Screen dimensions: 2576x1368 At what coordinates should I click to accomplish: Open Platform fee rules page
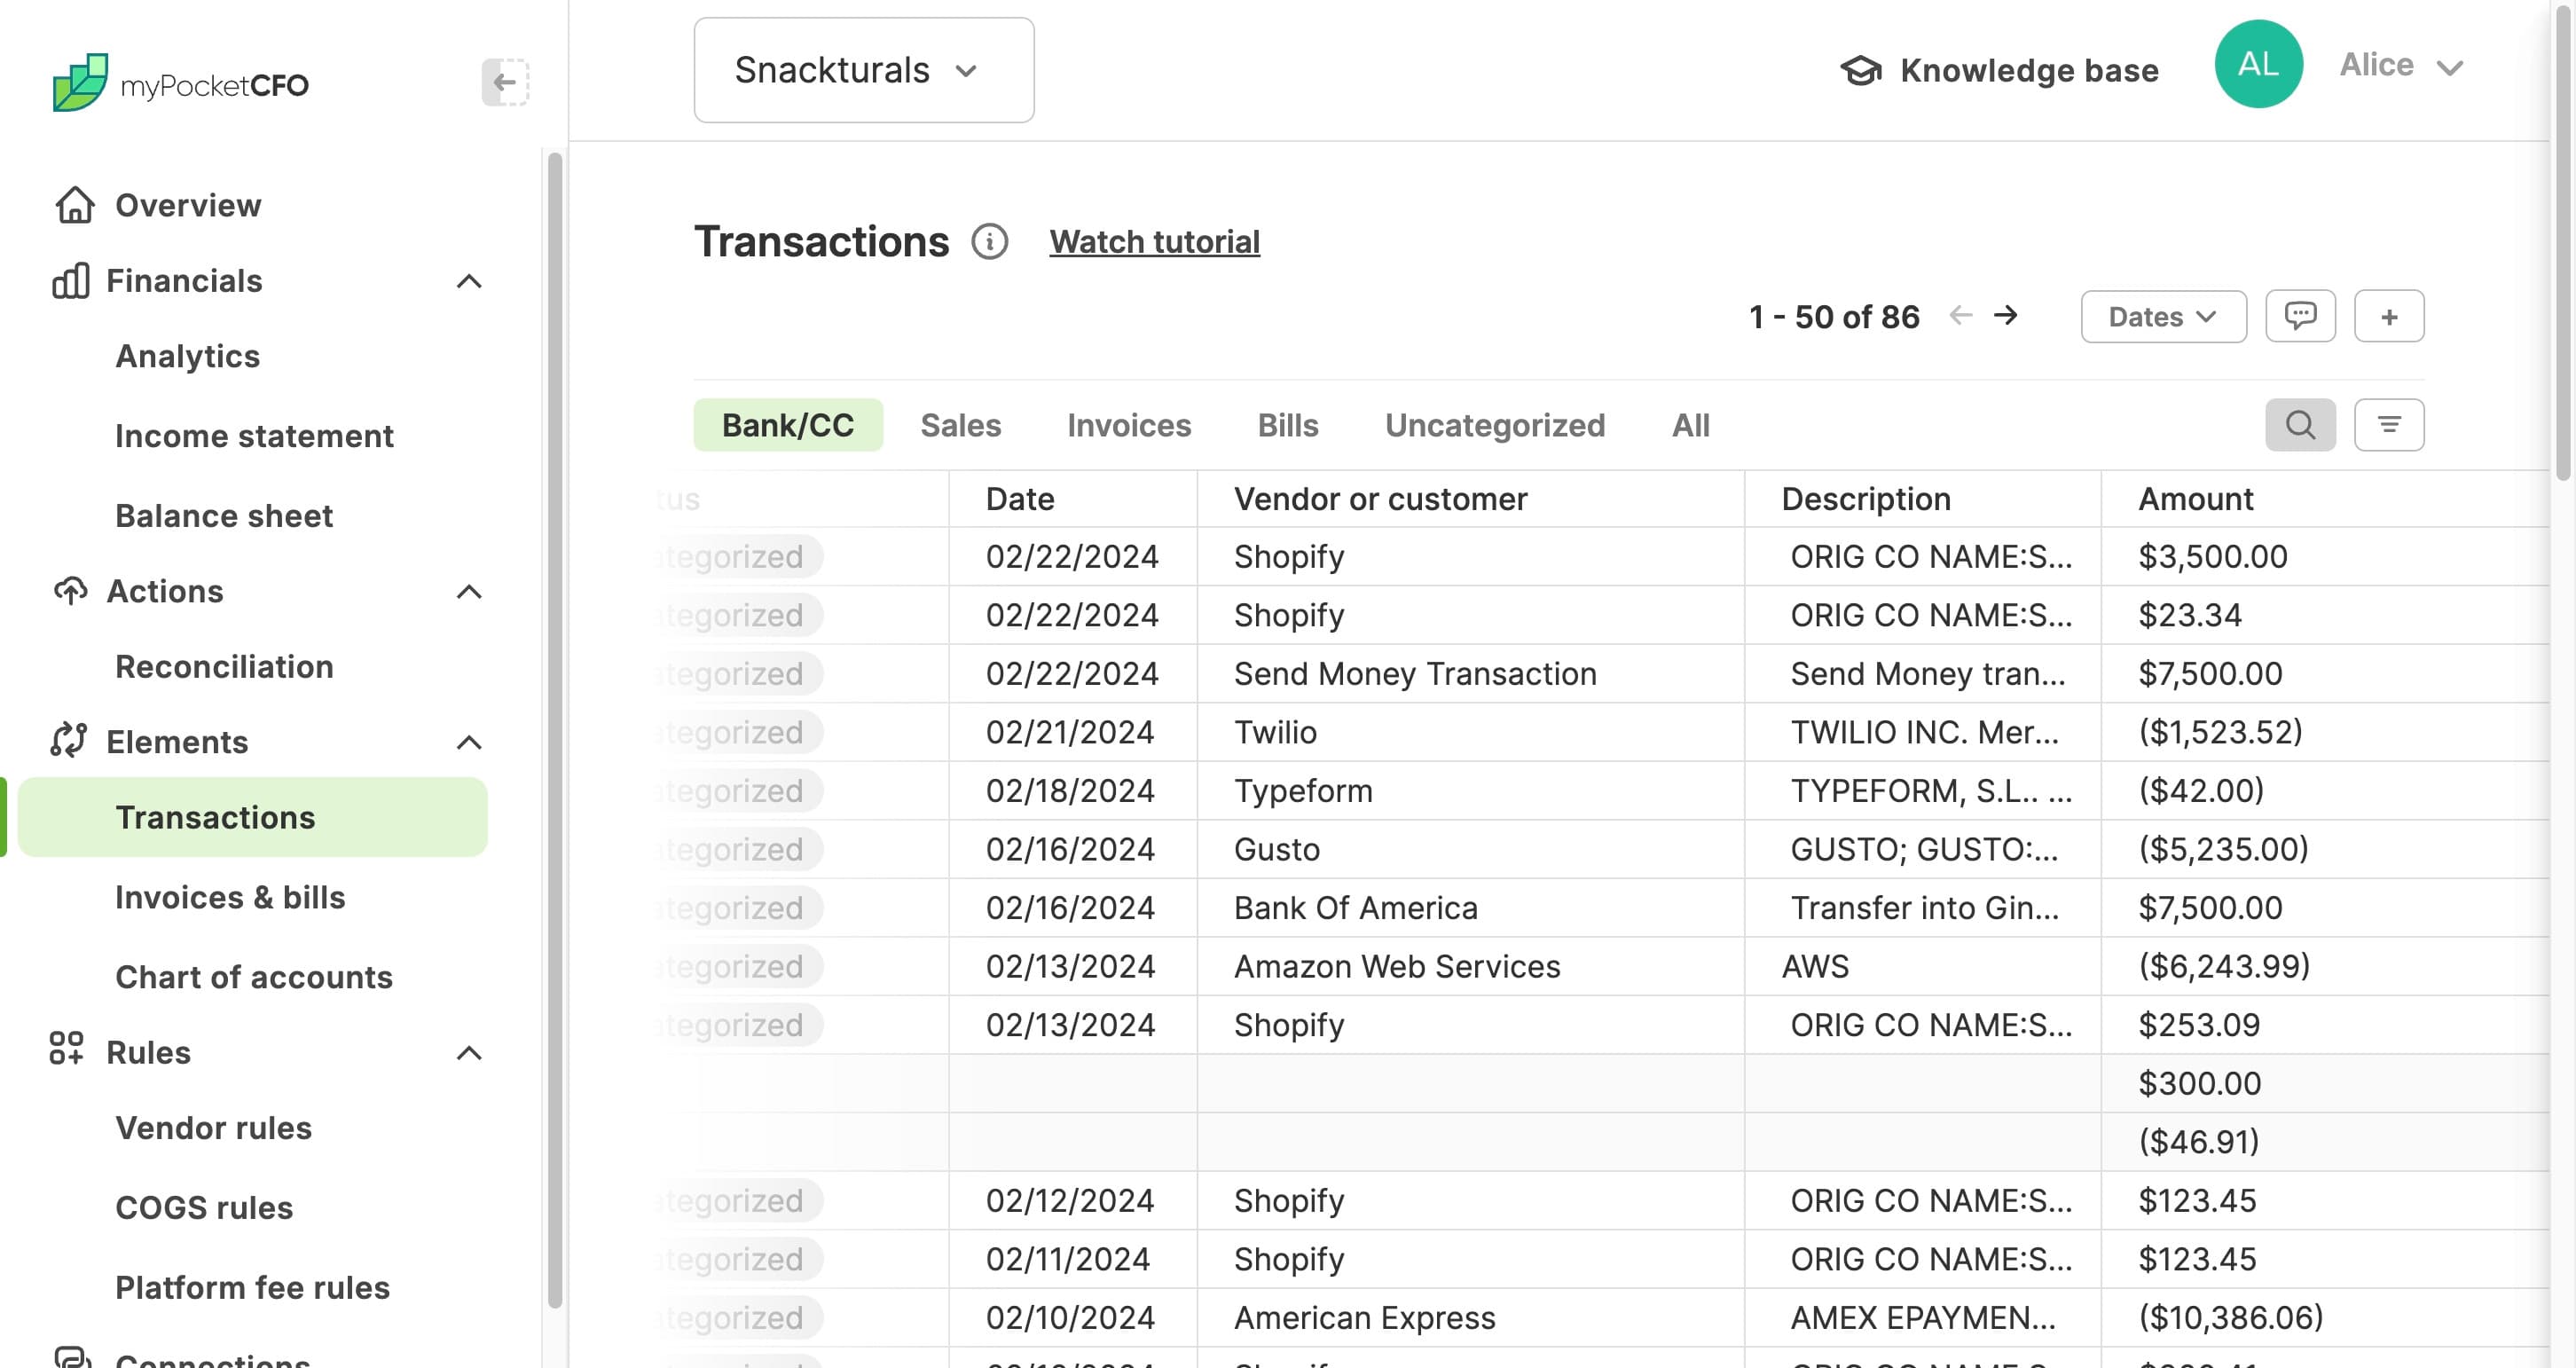tap(252, 1288)
